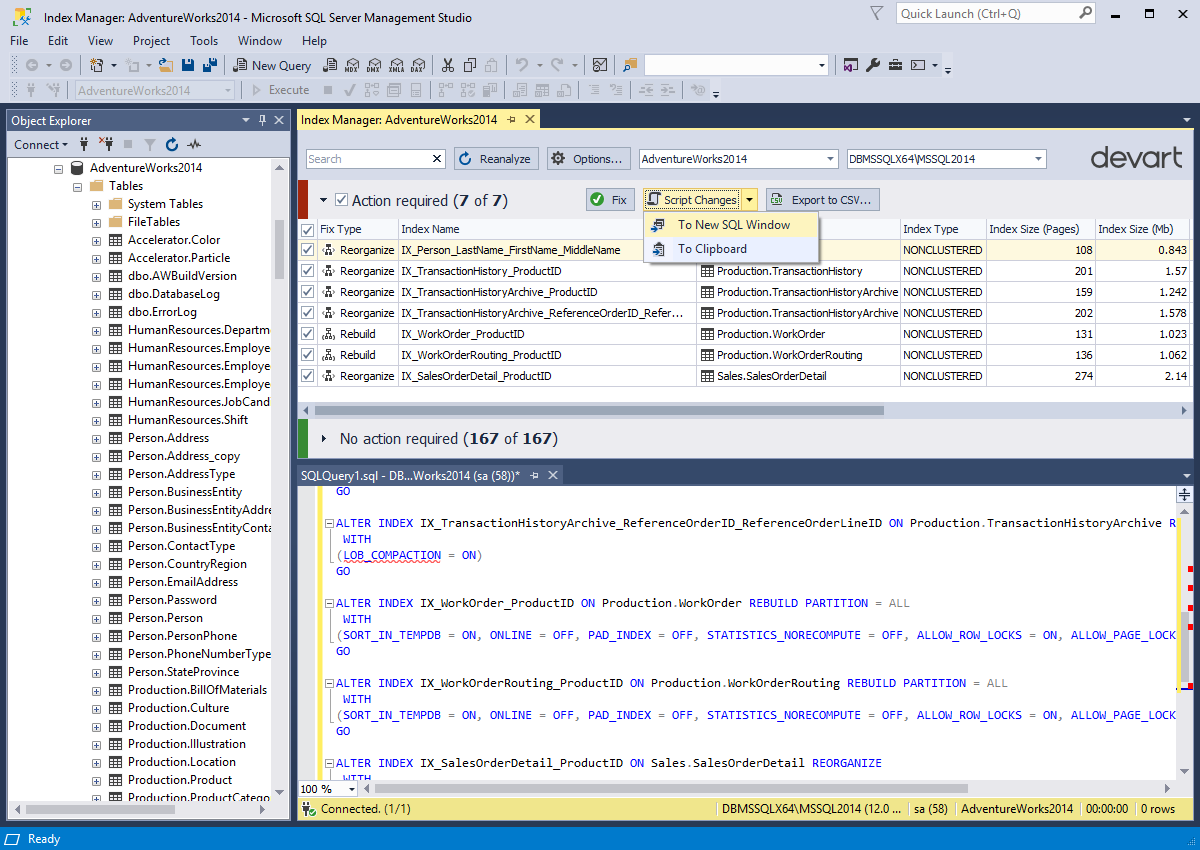Click the Cut scissors icon in toolbar
This screenshot has width=1200, height=850.
coord(447,65)
